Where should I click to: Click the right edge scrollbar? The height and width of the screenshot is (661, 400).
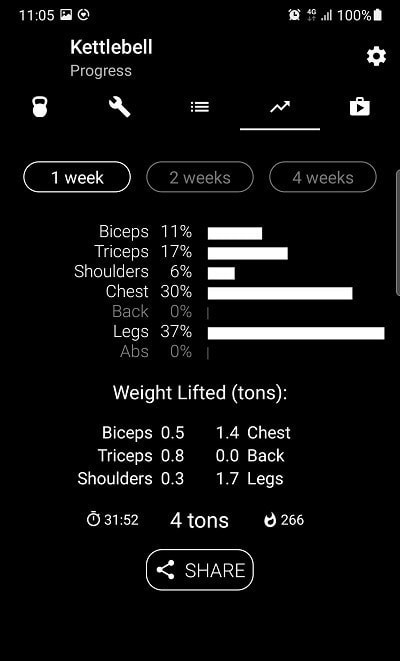[398, 233]
